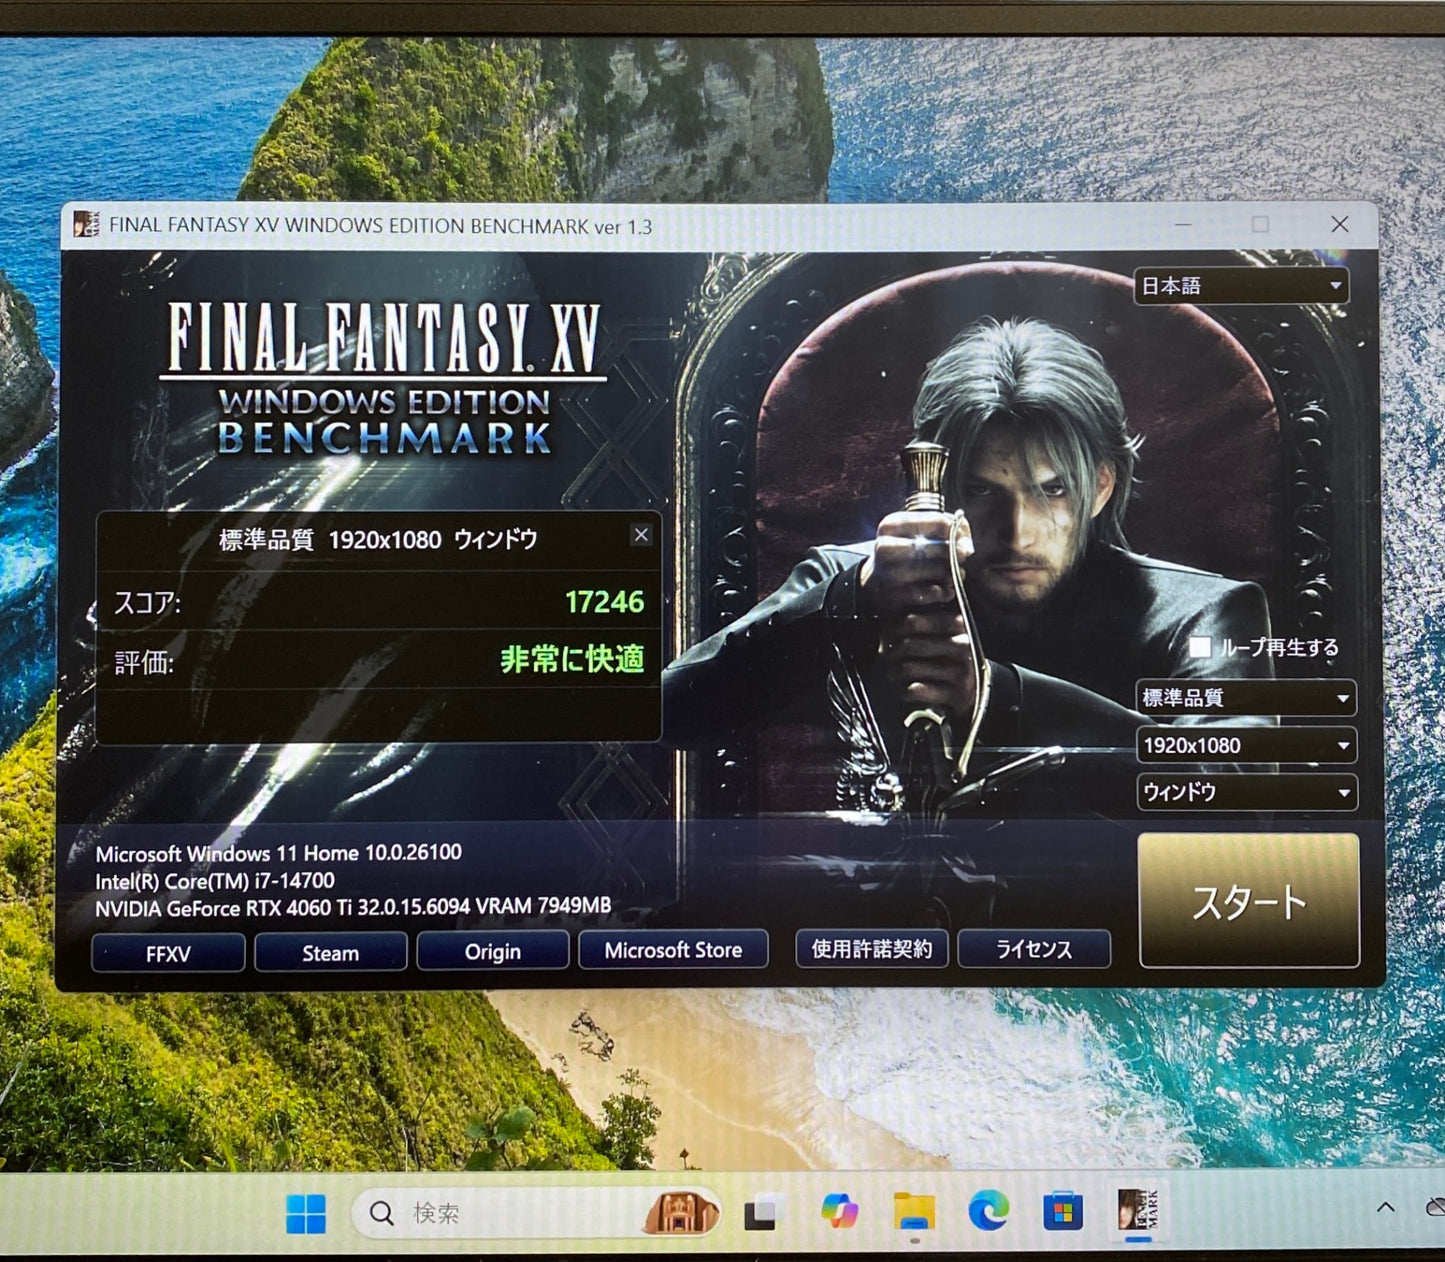The width and height of the screenshot is (1445, 1262).
Task: Click the widget thumbnail inside the search bar
Action: click(x=682, y=1210)
